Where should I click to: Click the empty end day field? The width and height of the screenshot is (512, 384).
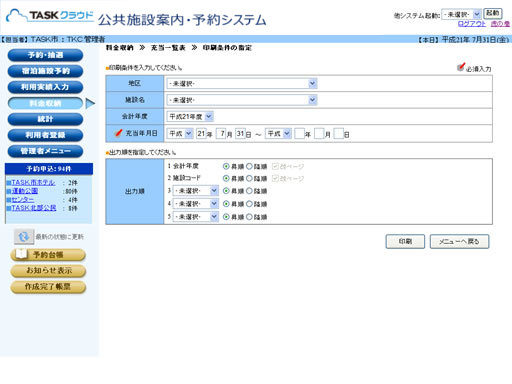[339, 134]
